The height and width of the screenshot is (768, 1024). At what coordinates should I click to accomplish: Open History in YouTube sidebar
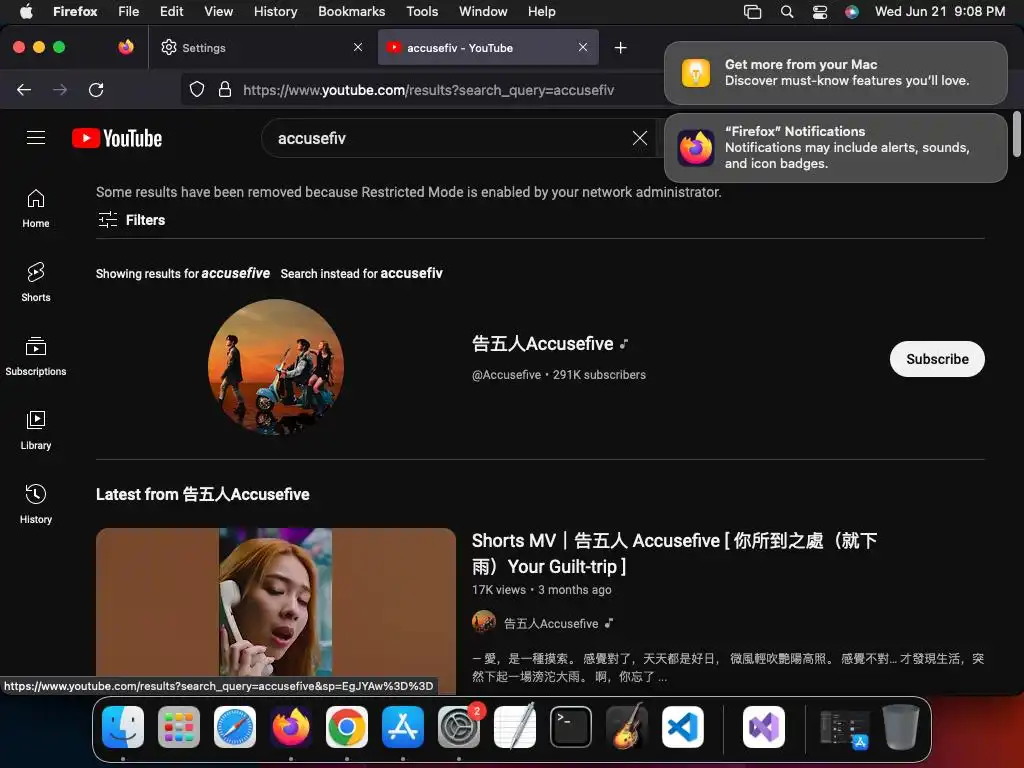[36, 504]
